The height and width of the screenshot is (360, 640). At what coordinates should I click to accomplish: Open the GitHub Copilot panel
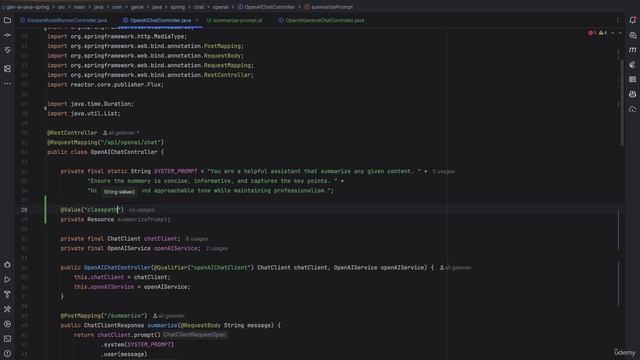633,94
